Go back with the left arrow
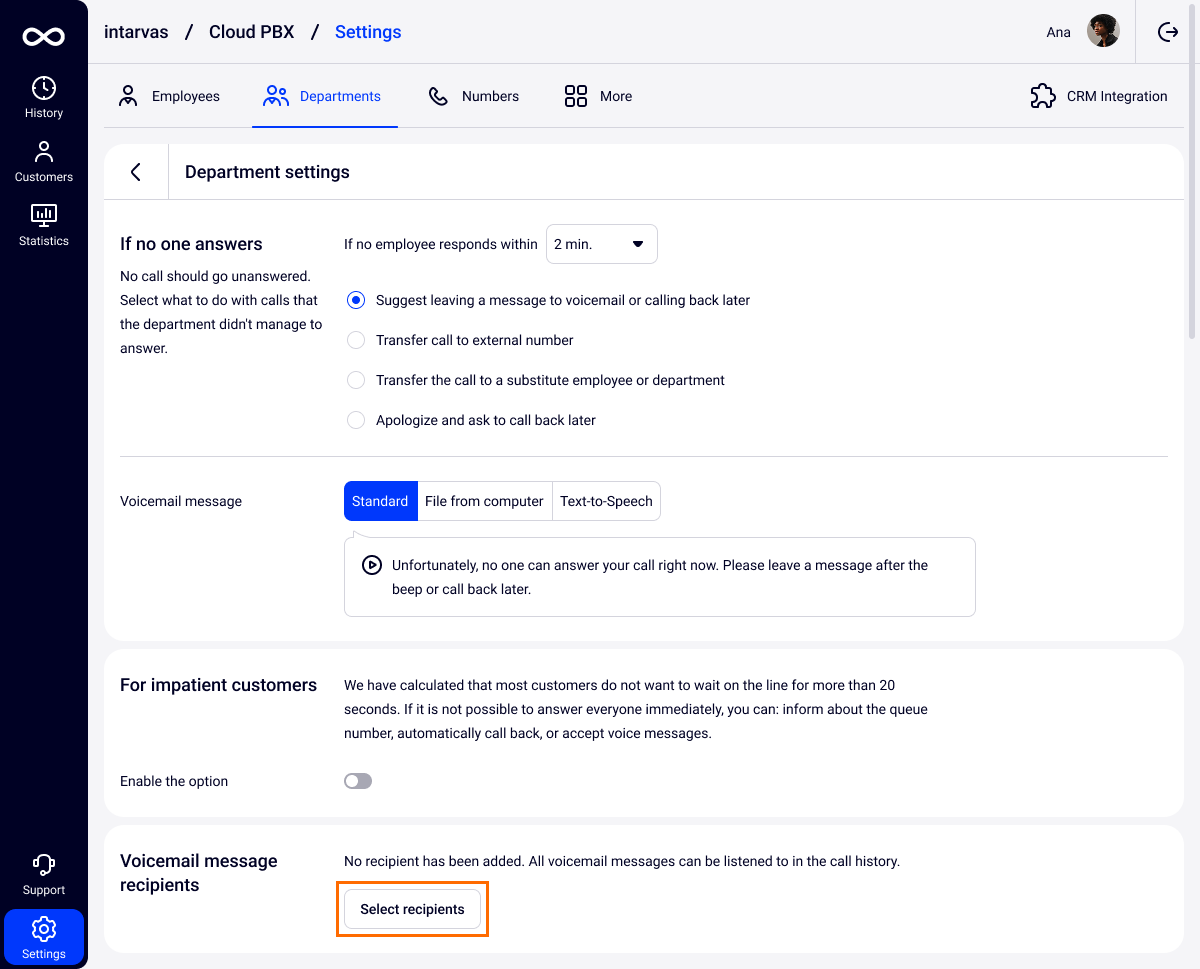The image size is (1200, 969). [x=136, y=172]
